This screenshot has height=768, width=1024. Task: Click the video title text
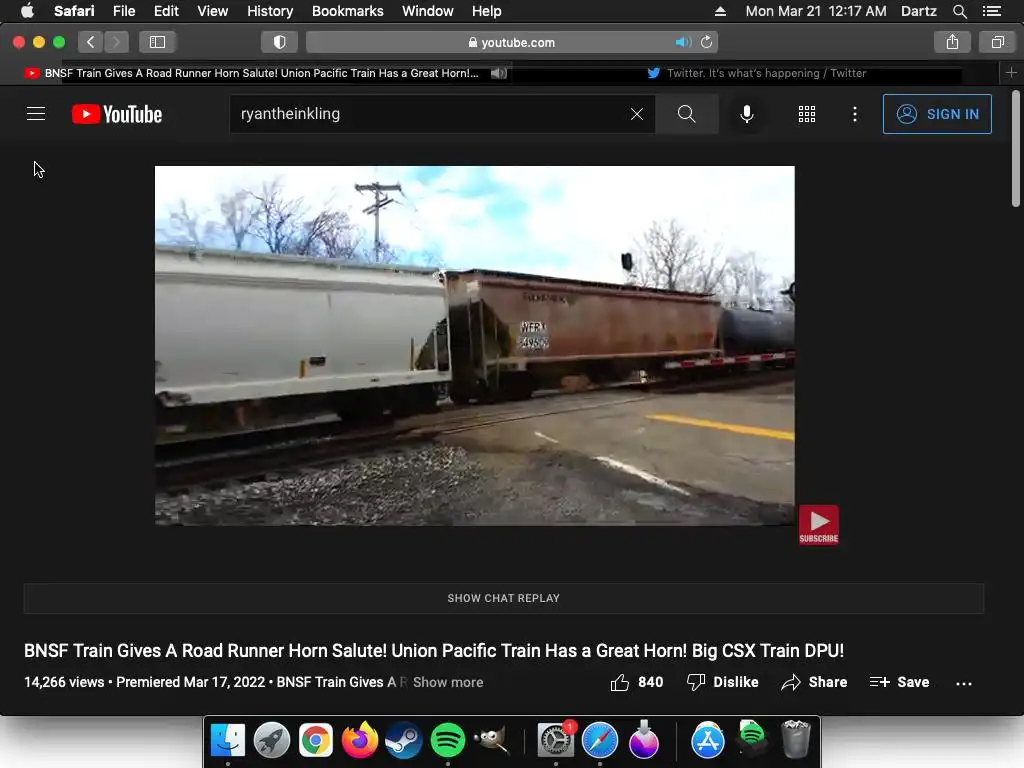[x=434, y=651]
